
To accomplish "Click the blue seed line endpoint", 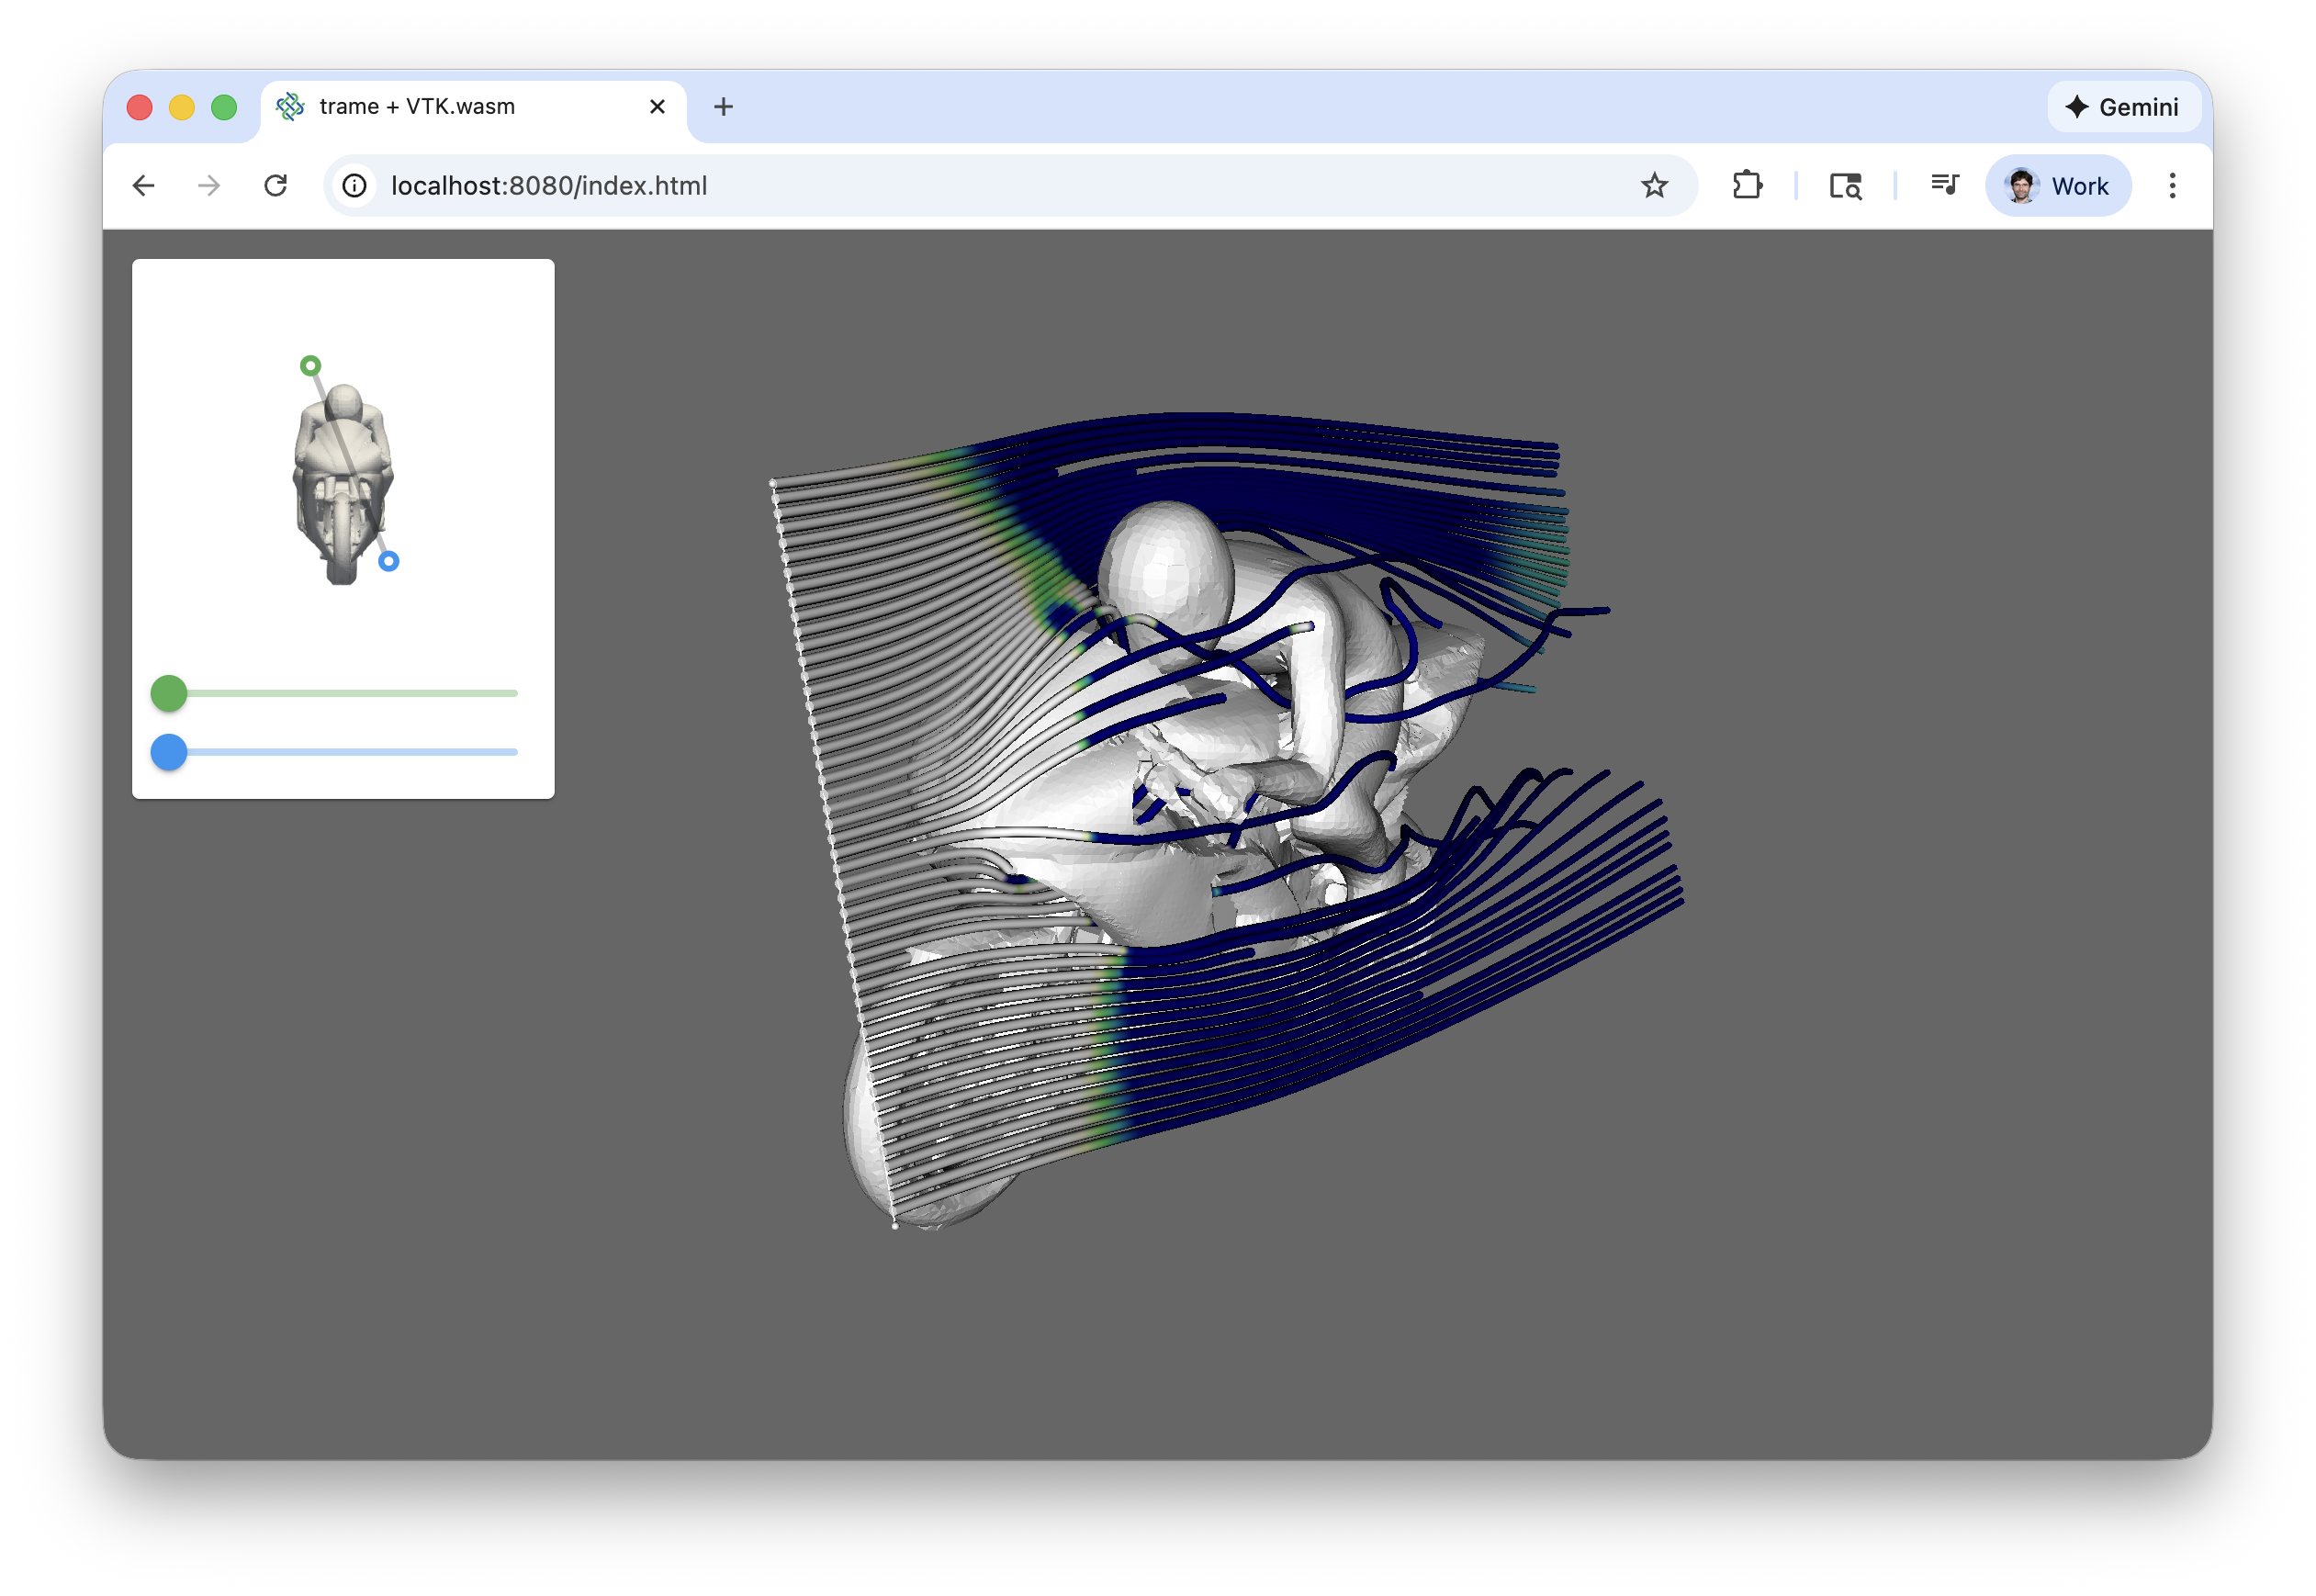I will point(389,562).
